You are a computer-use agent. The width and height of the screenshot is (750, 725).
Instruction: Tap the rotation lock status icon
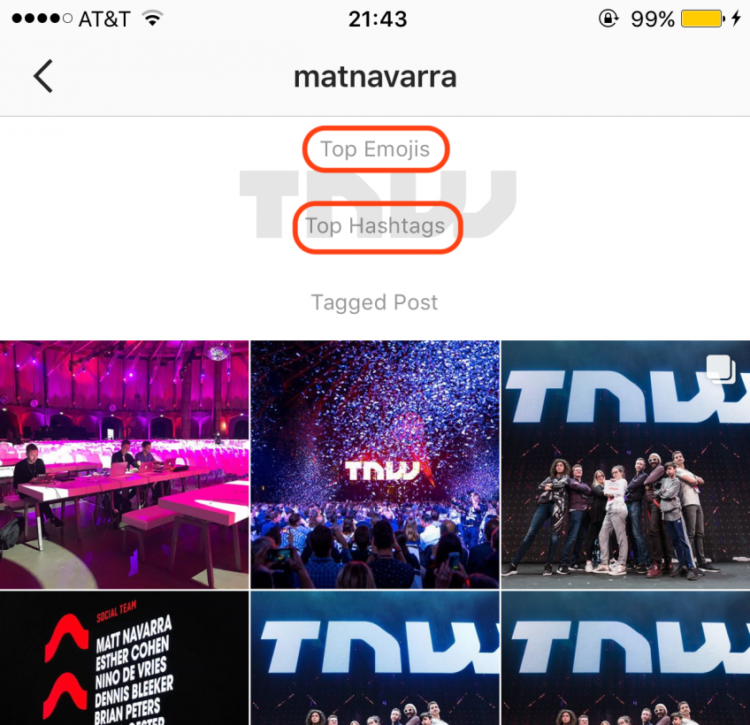pyautogui.click(x=608, y=19)
